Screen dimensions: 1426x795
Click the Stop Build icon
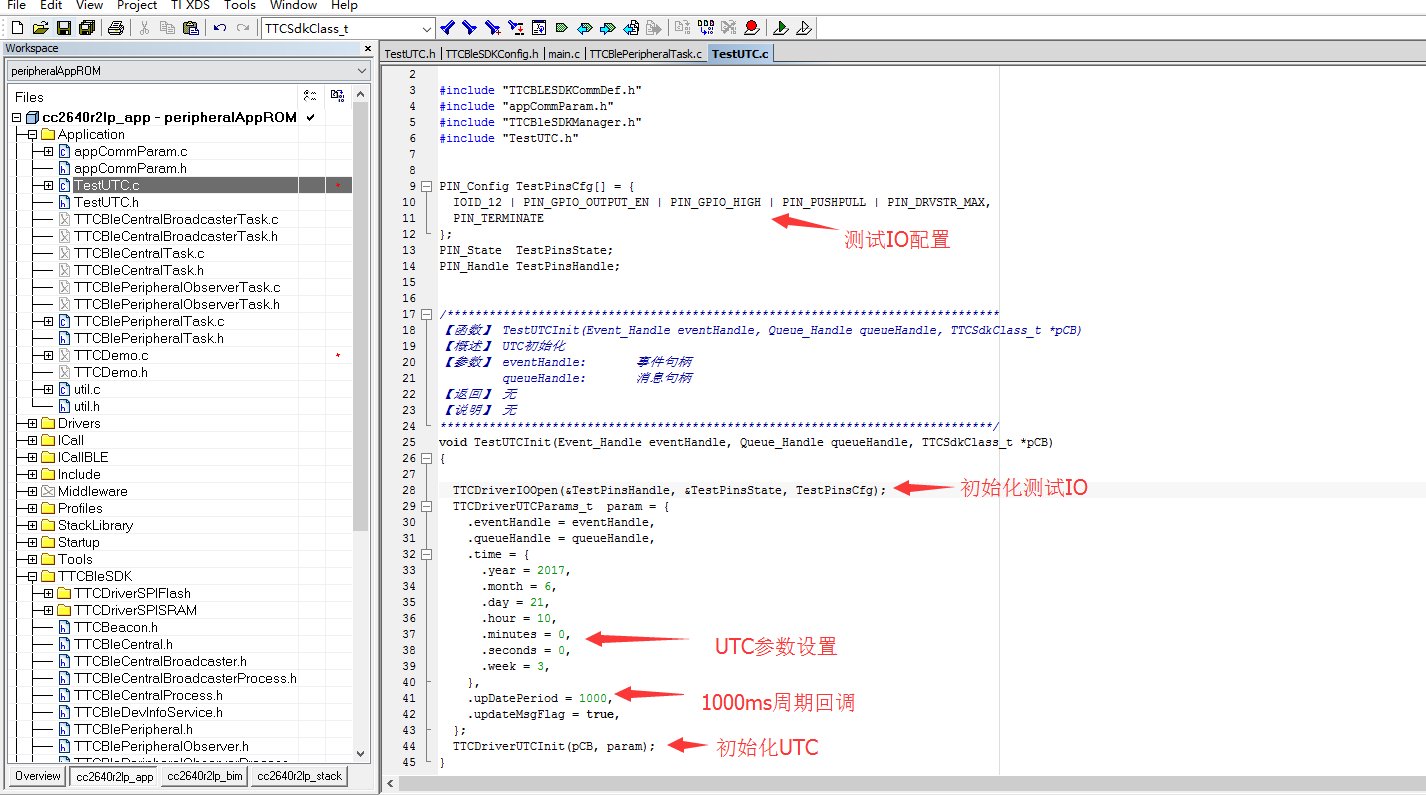pos(729,28)
